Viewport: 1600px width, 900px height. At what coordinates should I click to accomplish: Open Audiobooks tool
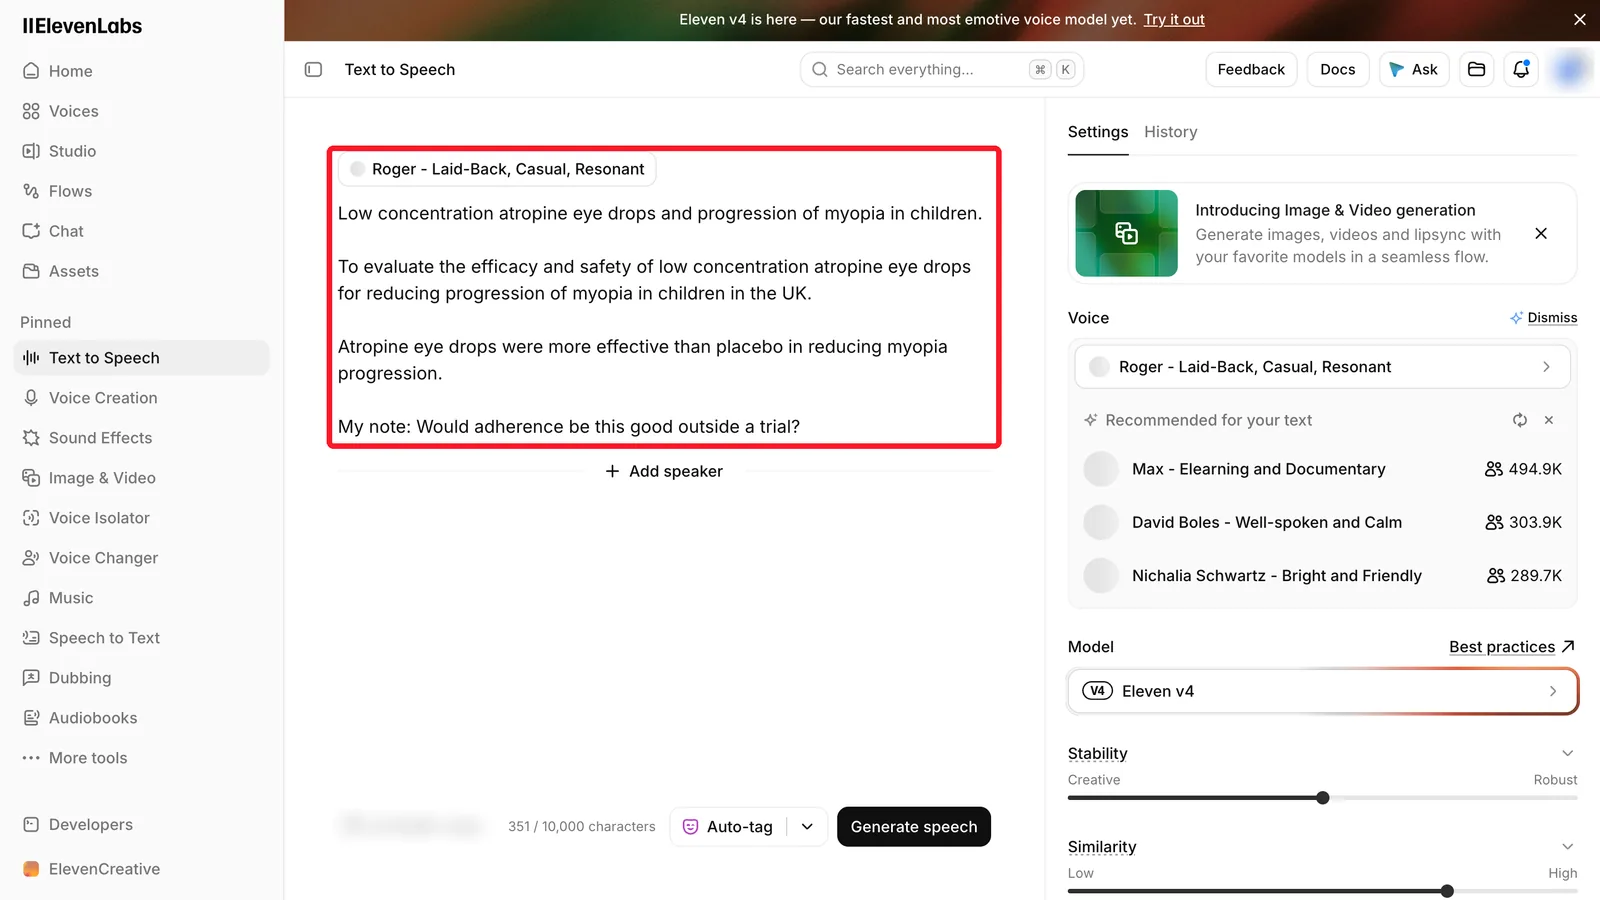[143, 718]
